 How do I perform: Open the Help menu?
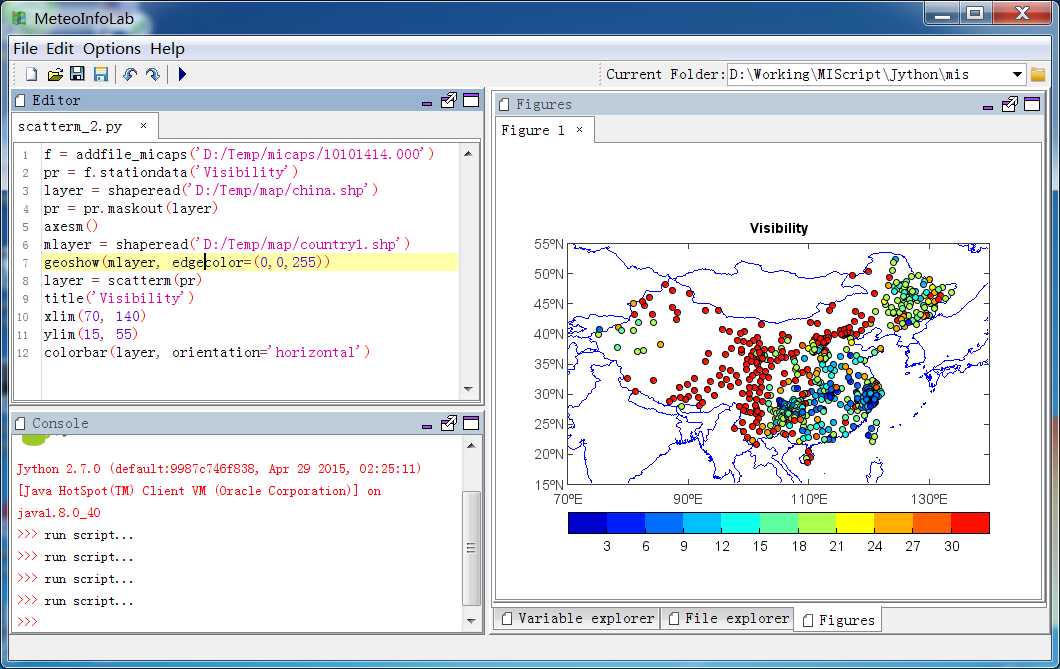tap(167, 49)
